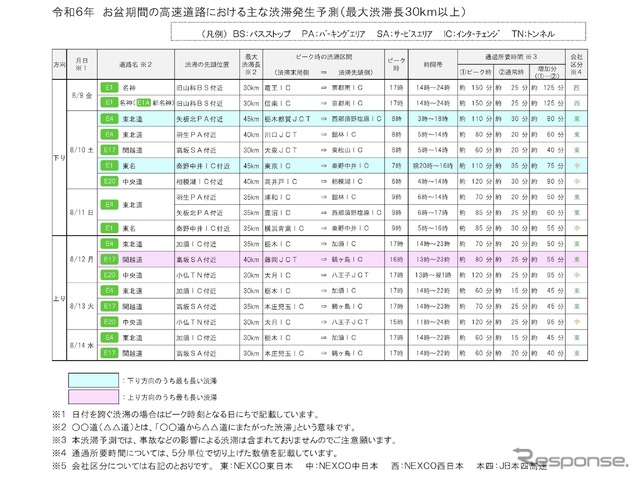Select the E20 badge for 8/12 中央道
This screenshot has height=480, width=640.
point(109,275)
